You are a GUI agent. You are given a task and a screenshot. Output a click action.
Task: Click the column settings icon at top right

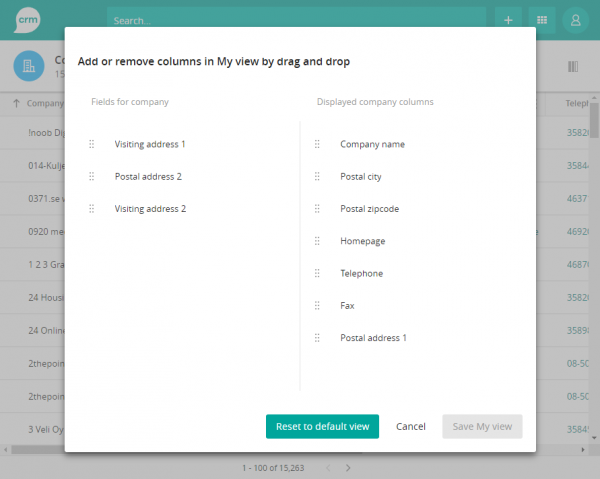[x=573, y=67]
